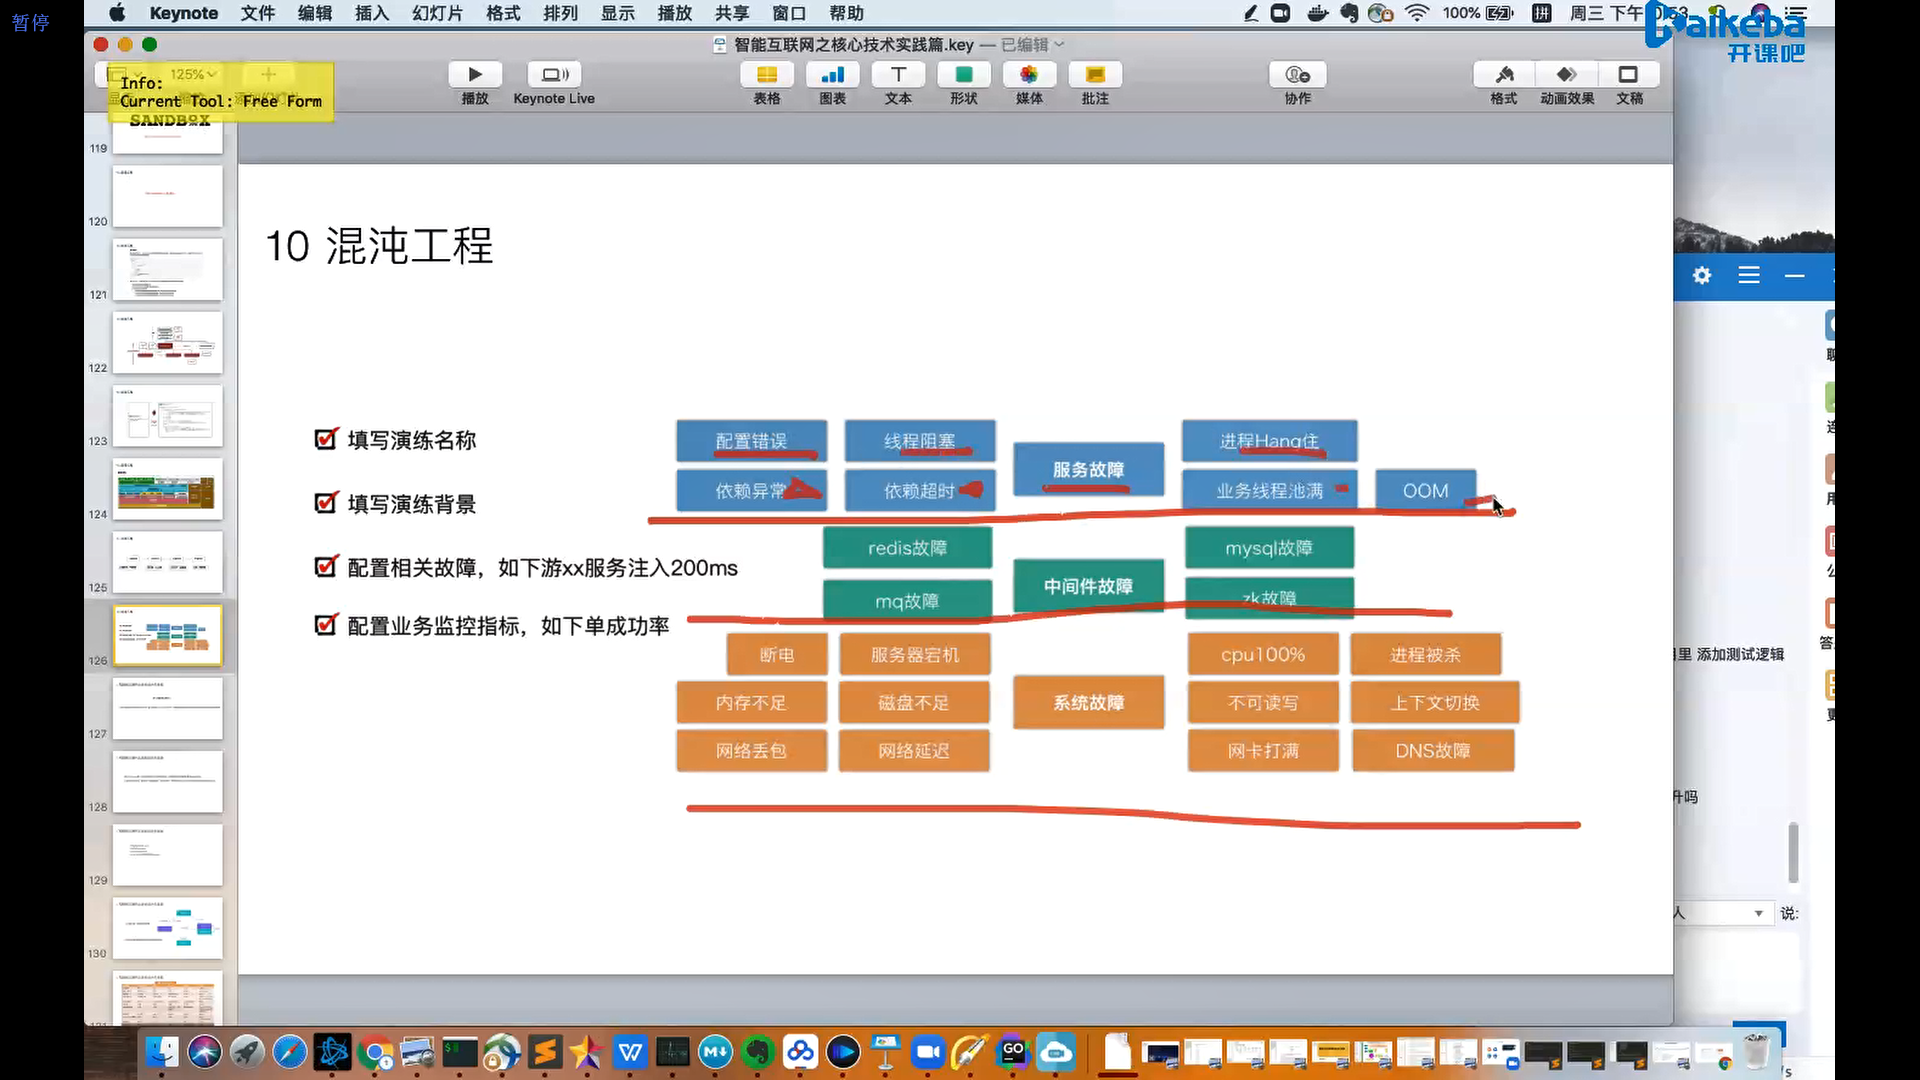Insert a chart using 图表 icon
1920x1080 pixels.
point(832,75)
